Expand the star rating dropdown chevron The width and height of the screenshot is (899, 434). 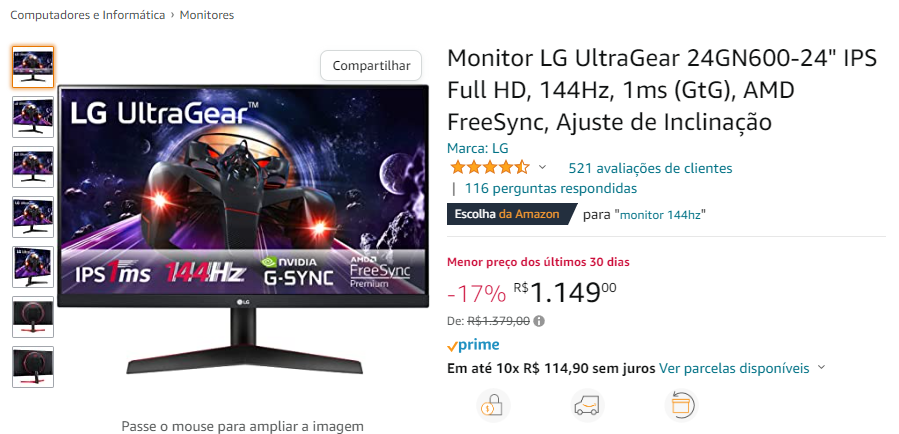tap(542, 167)
